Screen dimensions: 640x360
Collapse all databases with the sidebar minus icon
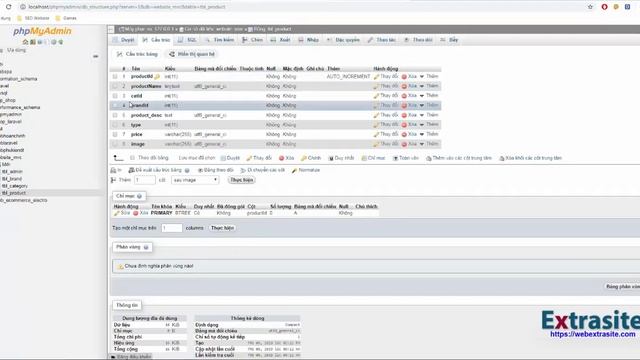click(96, 56)
